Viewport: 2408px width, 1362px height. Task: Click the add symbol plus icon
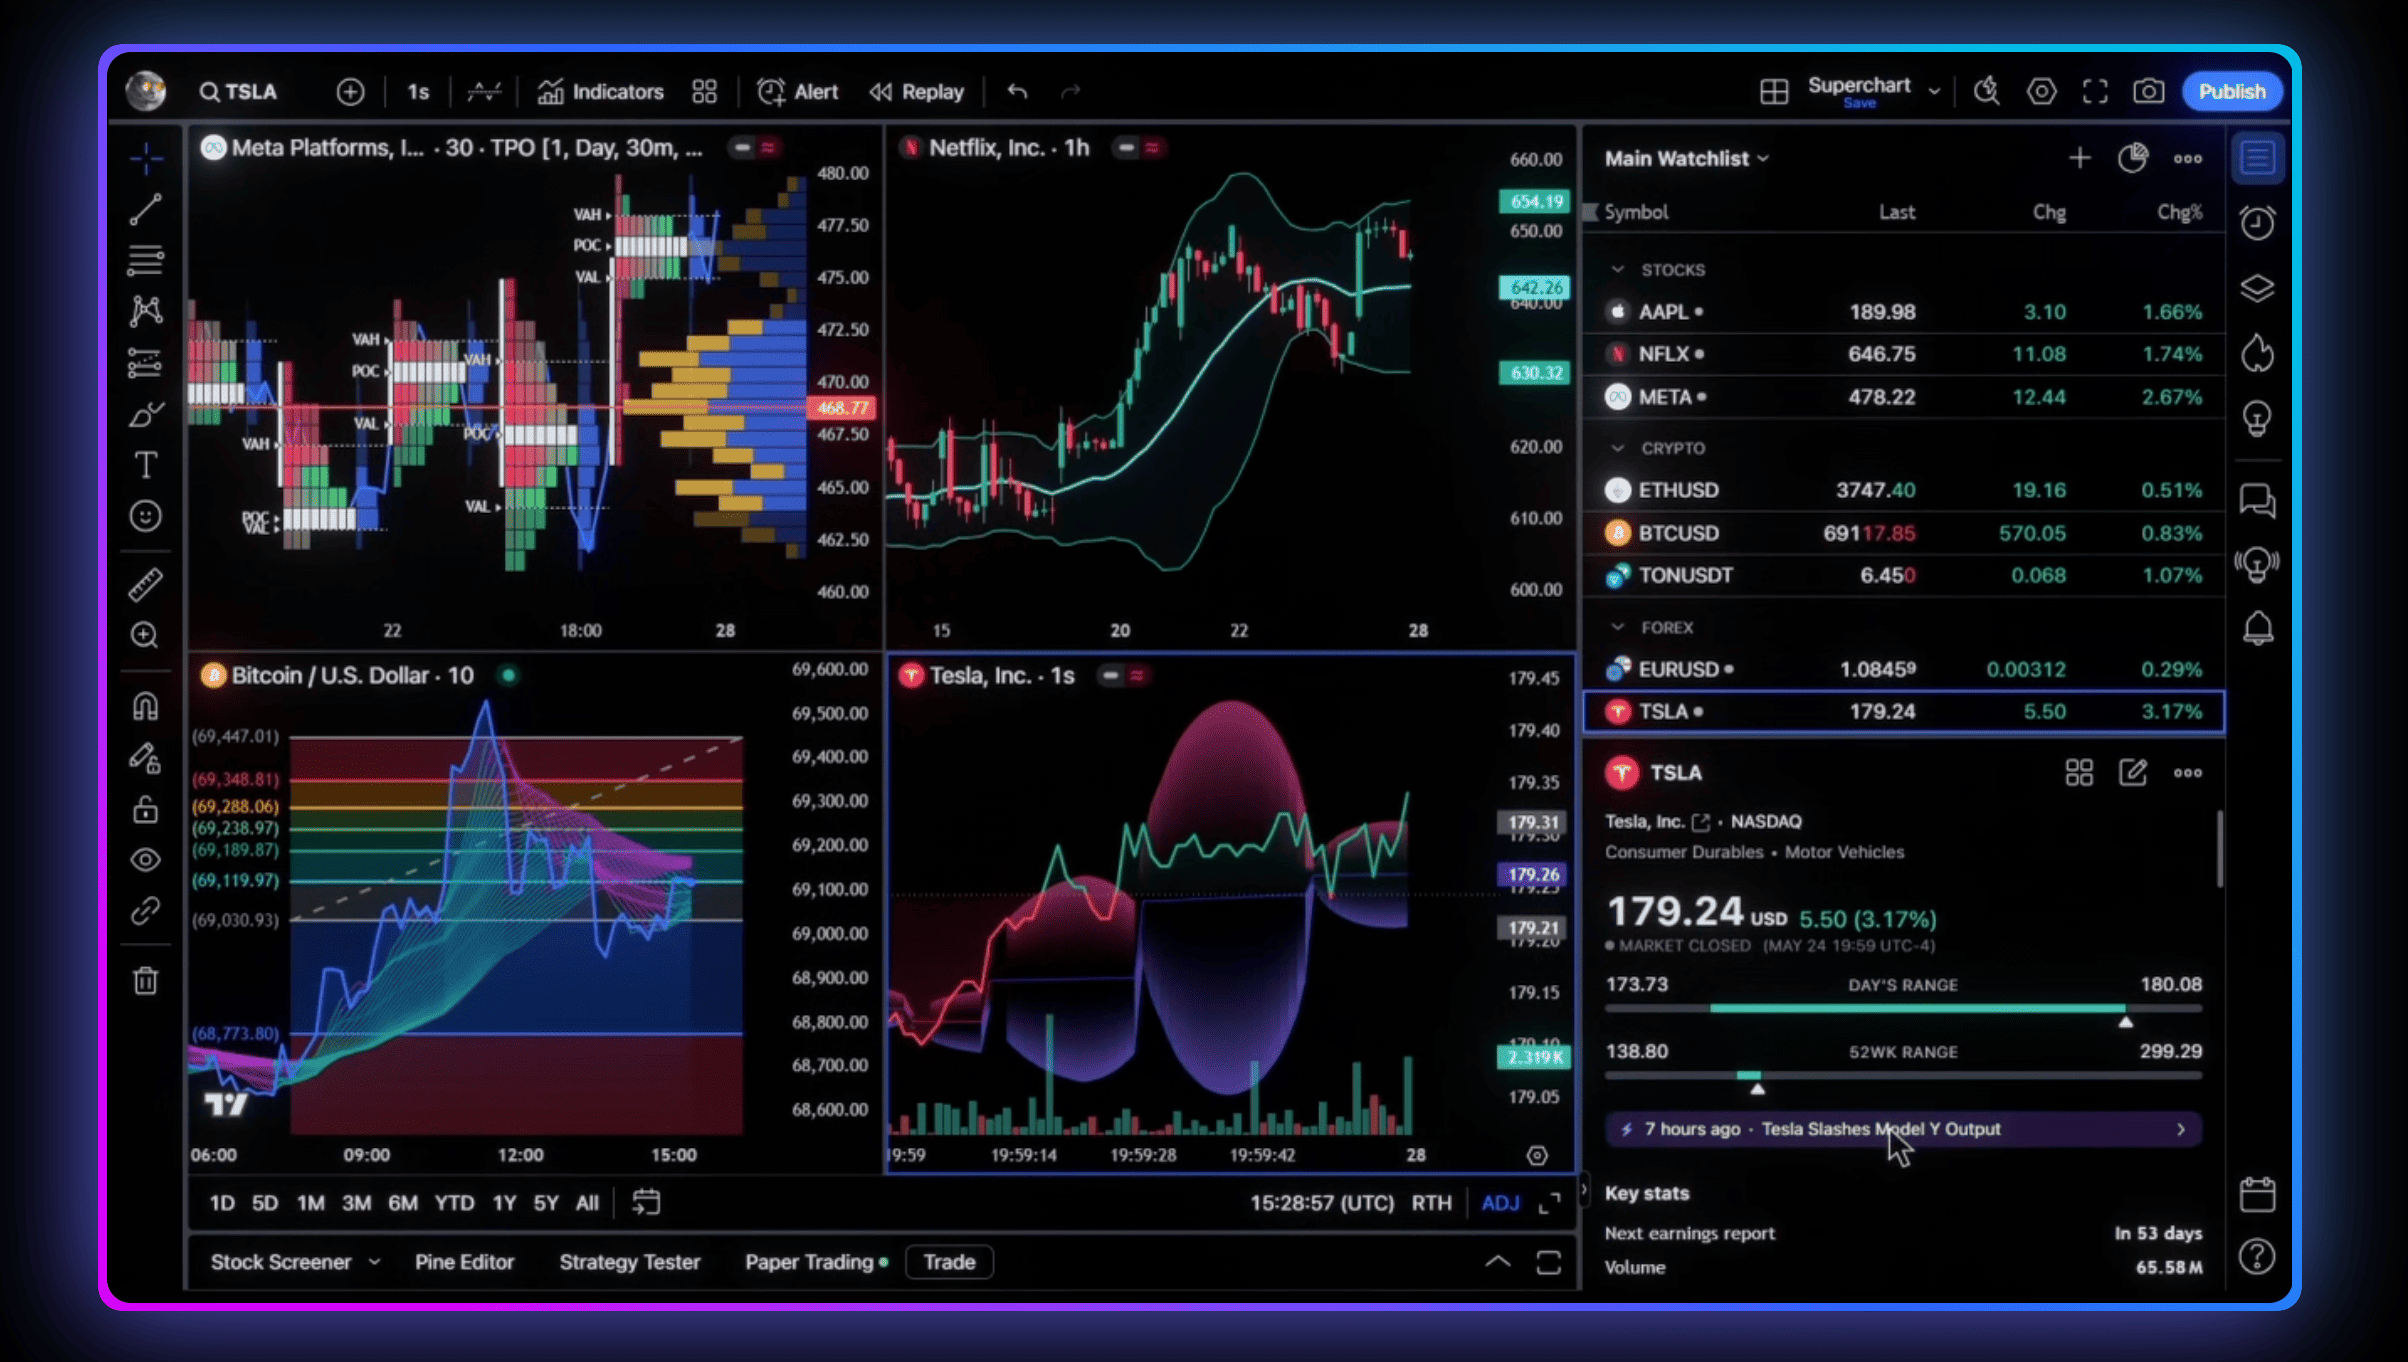(350, 92)
